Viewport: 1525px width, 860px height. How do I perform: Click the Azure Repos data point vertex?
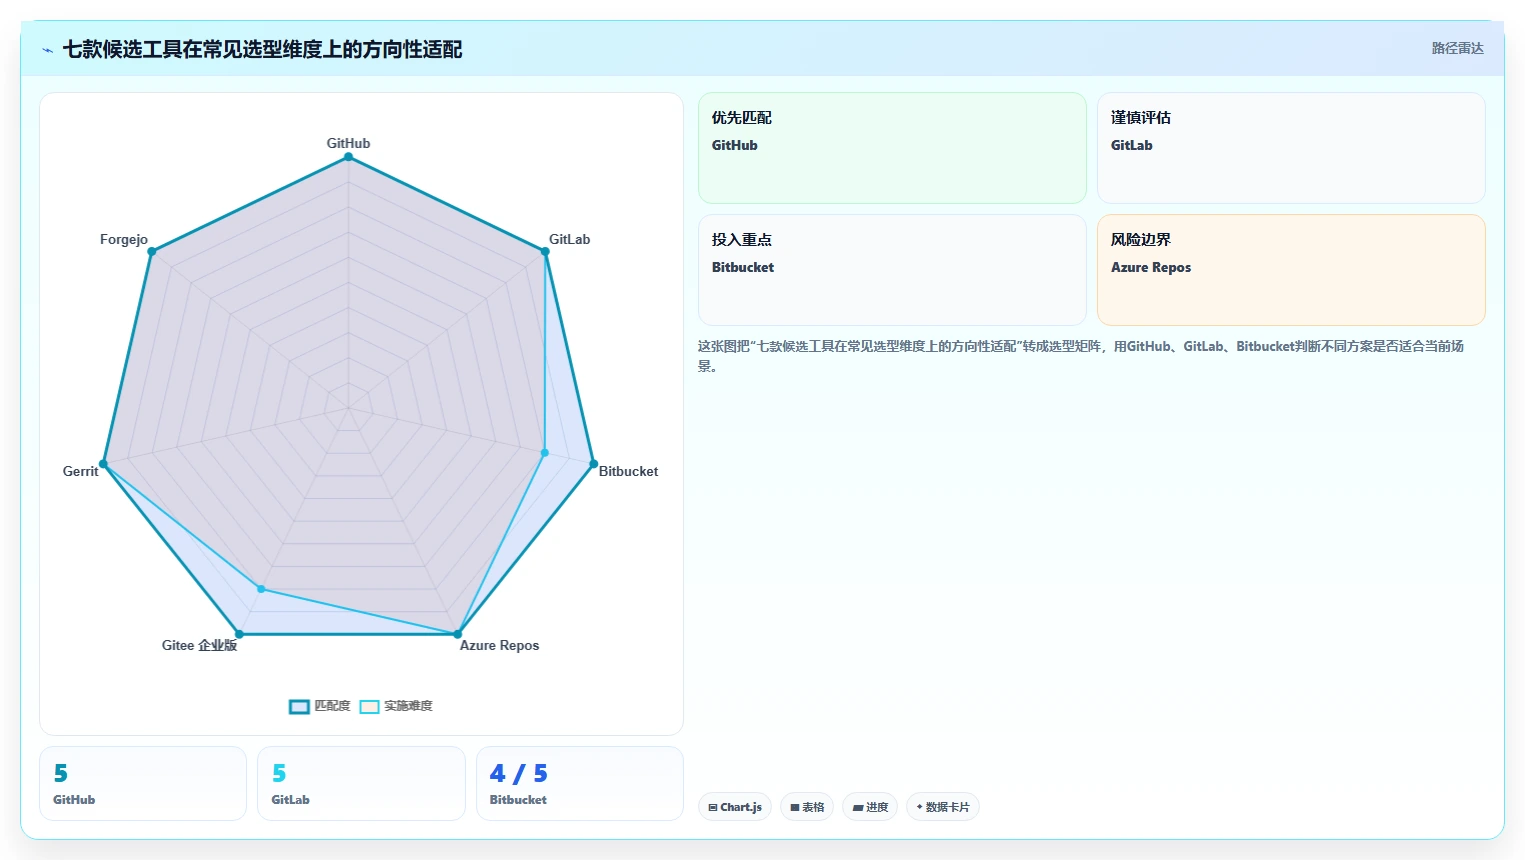[x=458, y=634]
